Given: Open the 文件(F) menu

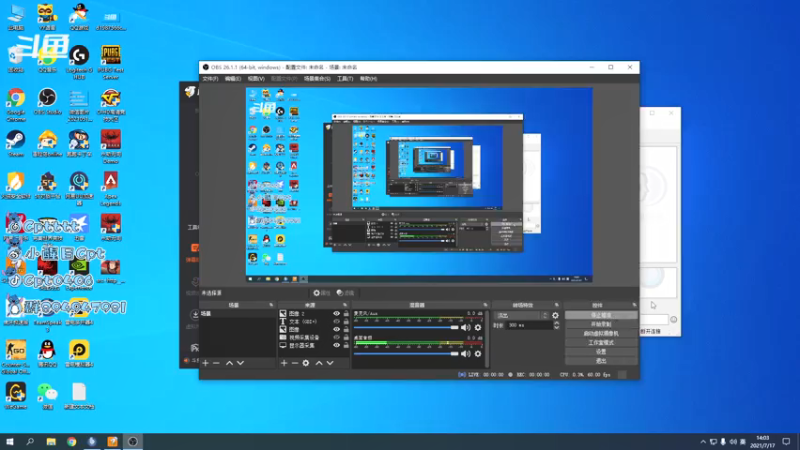Looking at the screenshot, I should [210, 79].
